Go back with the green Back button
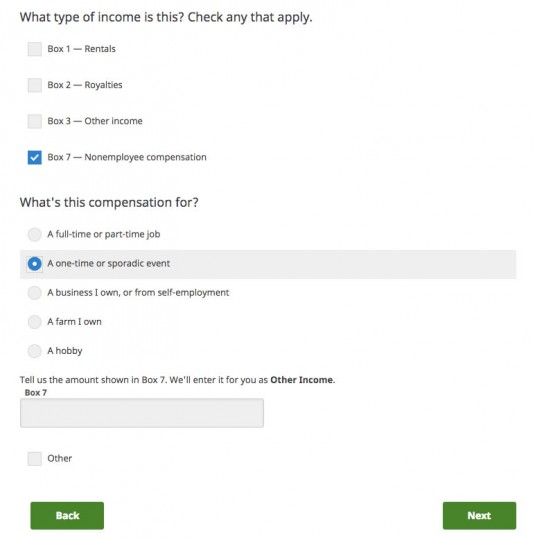 [67, 516]
